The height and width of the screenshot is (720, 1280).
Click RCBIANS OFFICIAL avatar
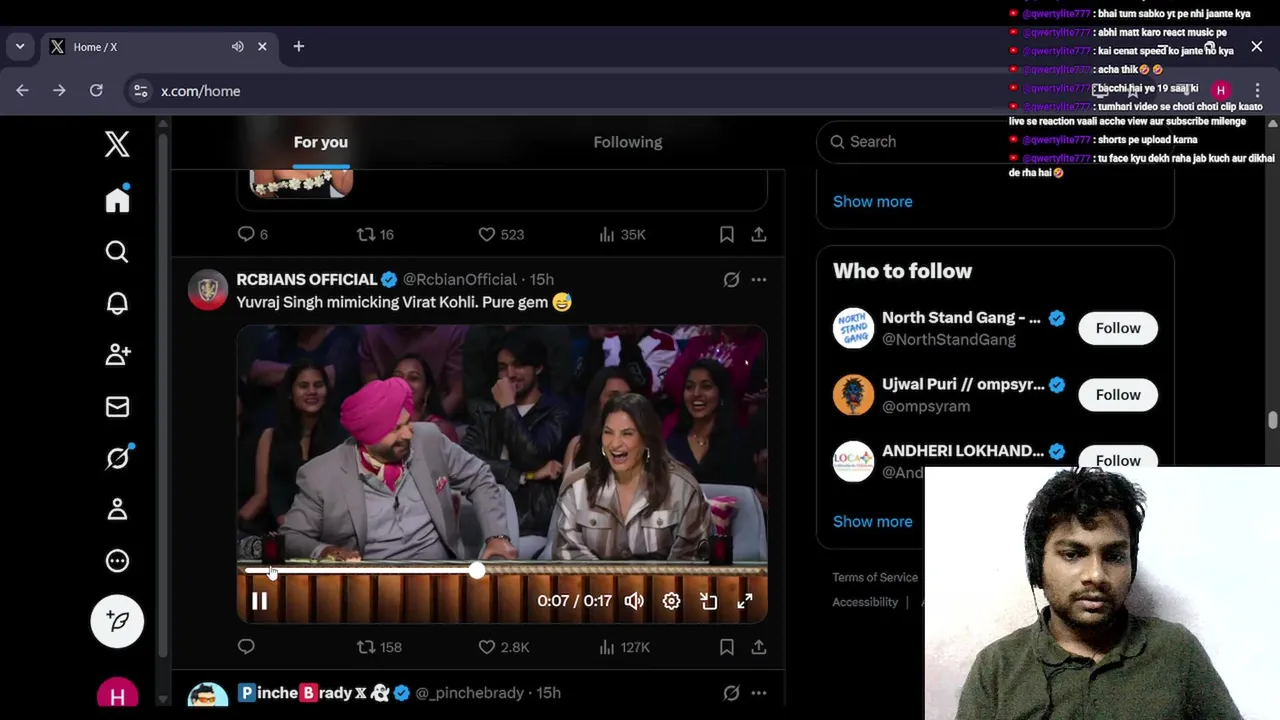click(x=208, y=290)
